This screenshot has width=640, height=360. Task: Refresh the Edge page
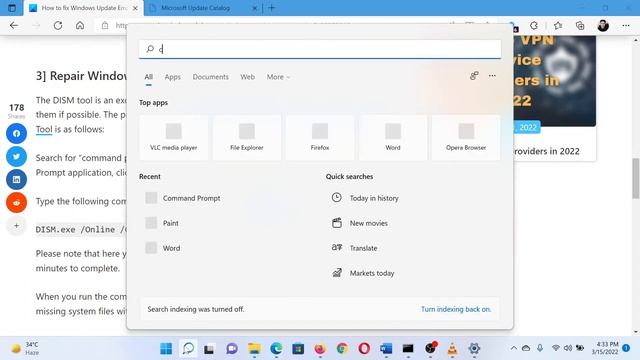point(58,25)
